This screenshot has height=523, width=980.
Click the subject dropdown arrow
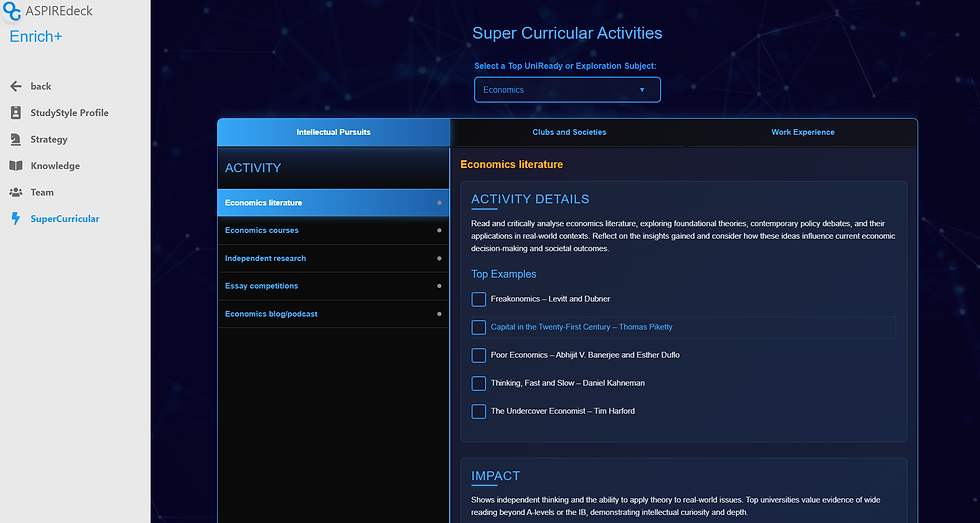click(x=642, y=90)
